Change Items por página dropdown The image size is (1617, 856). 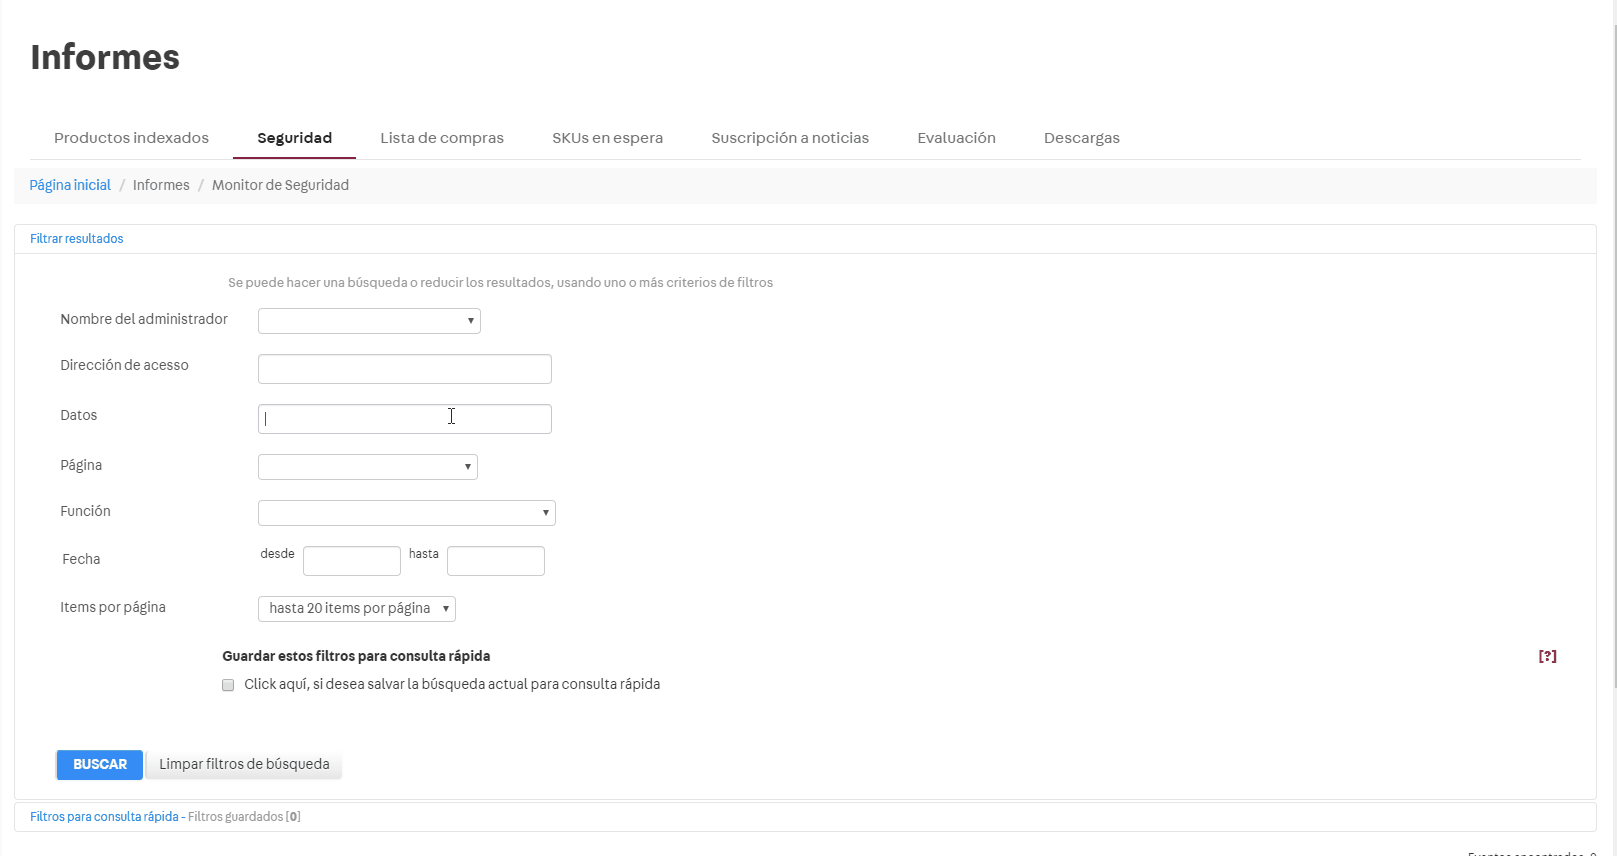pos(356,609)
